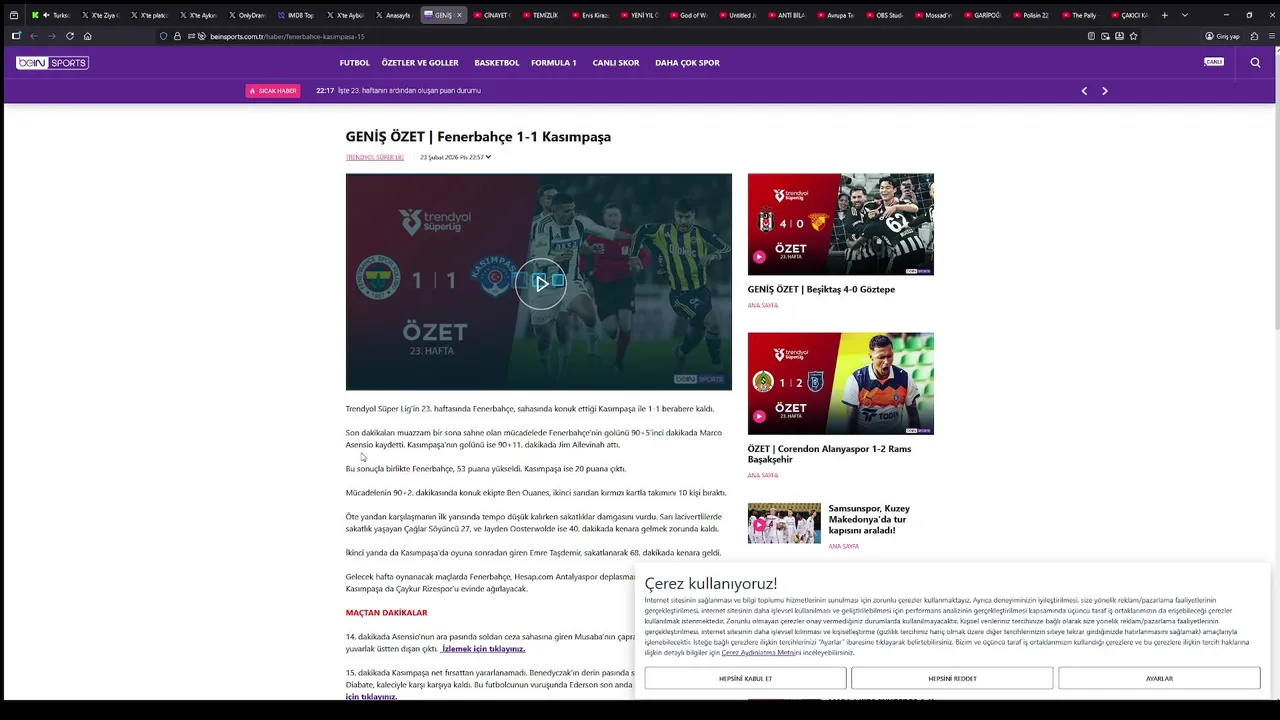Open the FUTBOL menu item

pos(354,63)
